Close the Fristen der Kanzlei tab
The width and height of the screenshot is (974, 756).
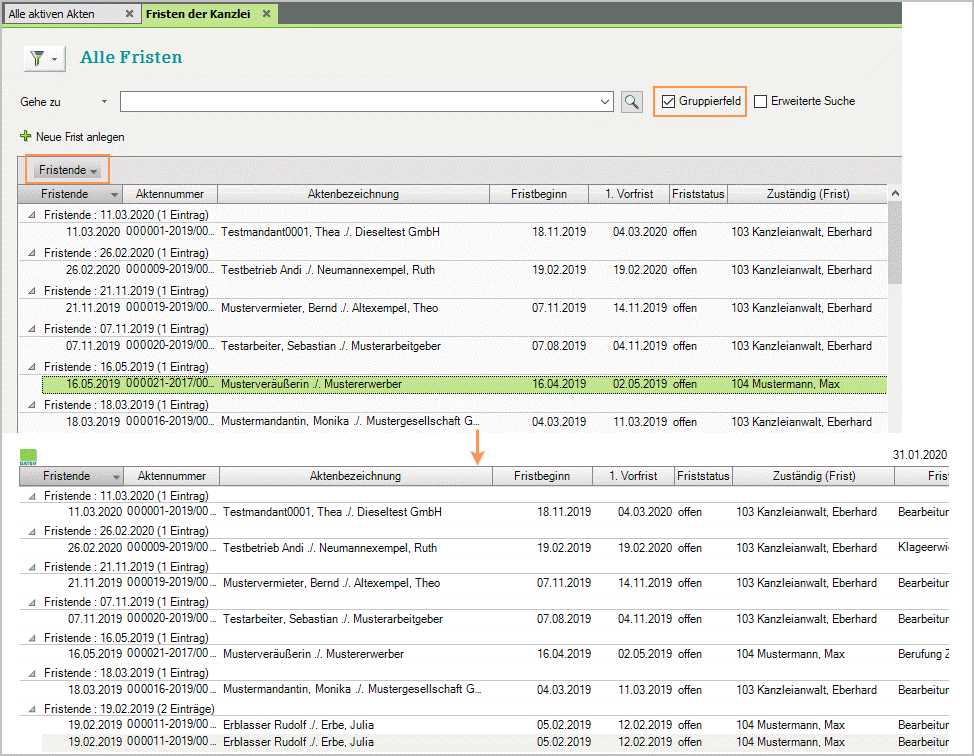tap(266, 14)
